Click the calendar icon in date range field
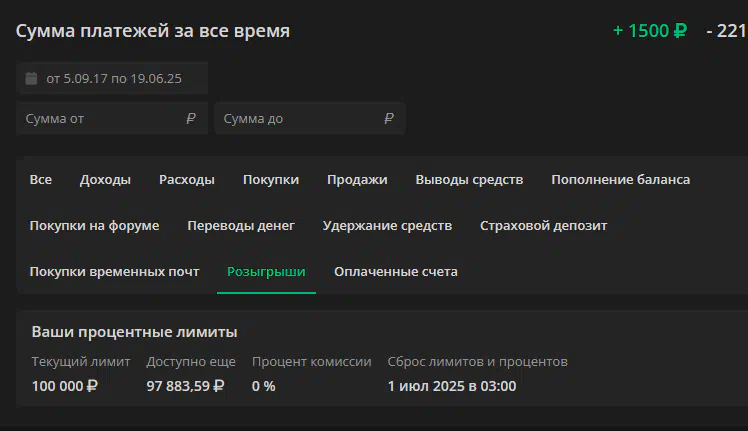Image resolution: width=748 pixels, height=431 pixels. tap(31, 78)
